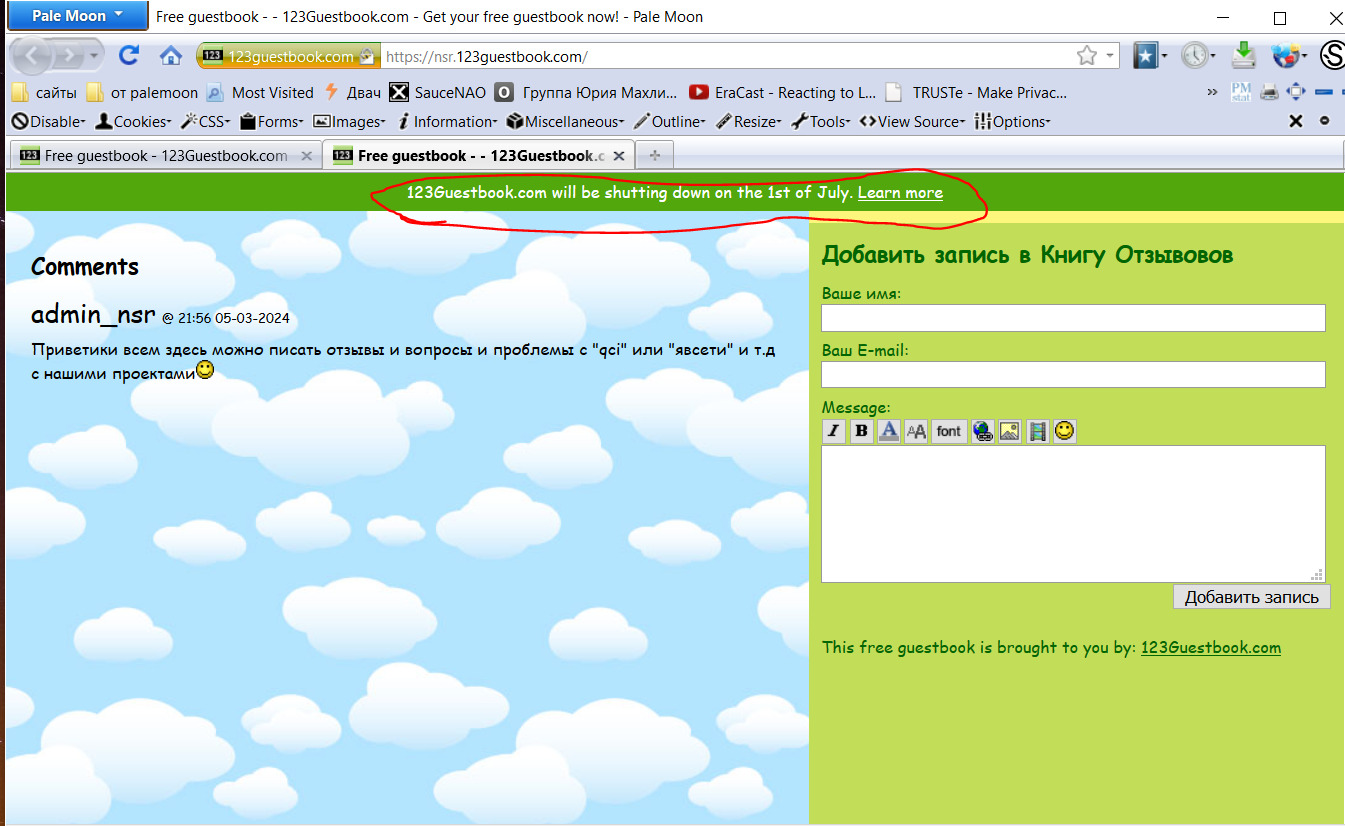Open the Pale Moon application menu

point(77,16)
